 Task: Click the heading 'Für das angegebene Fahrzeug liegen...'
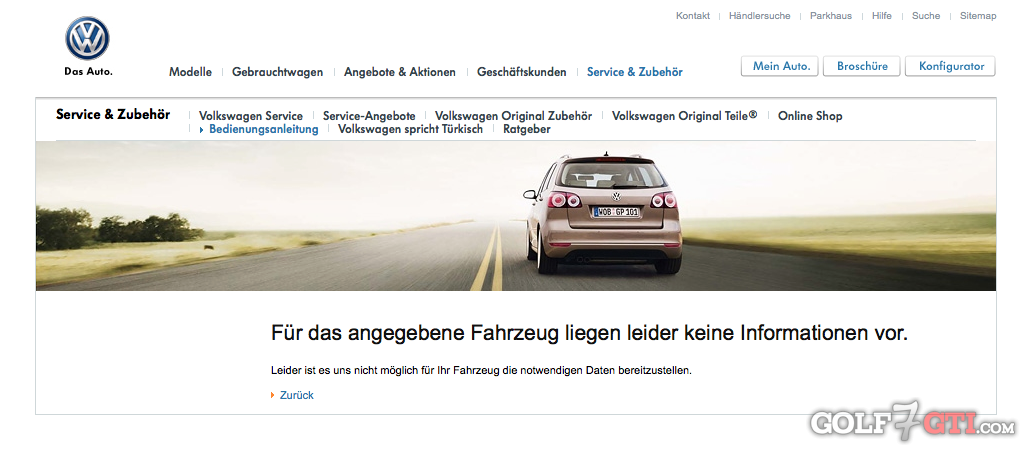point(590,333)
